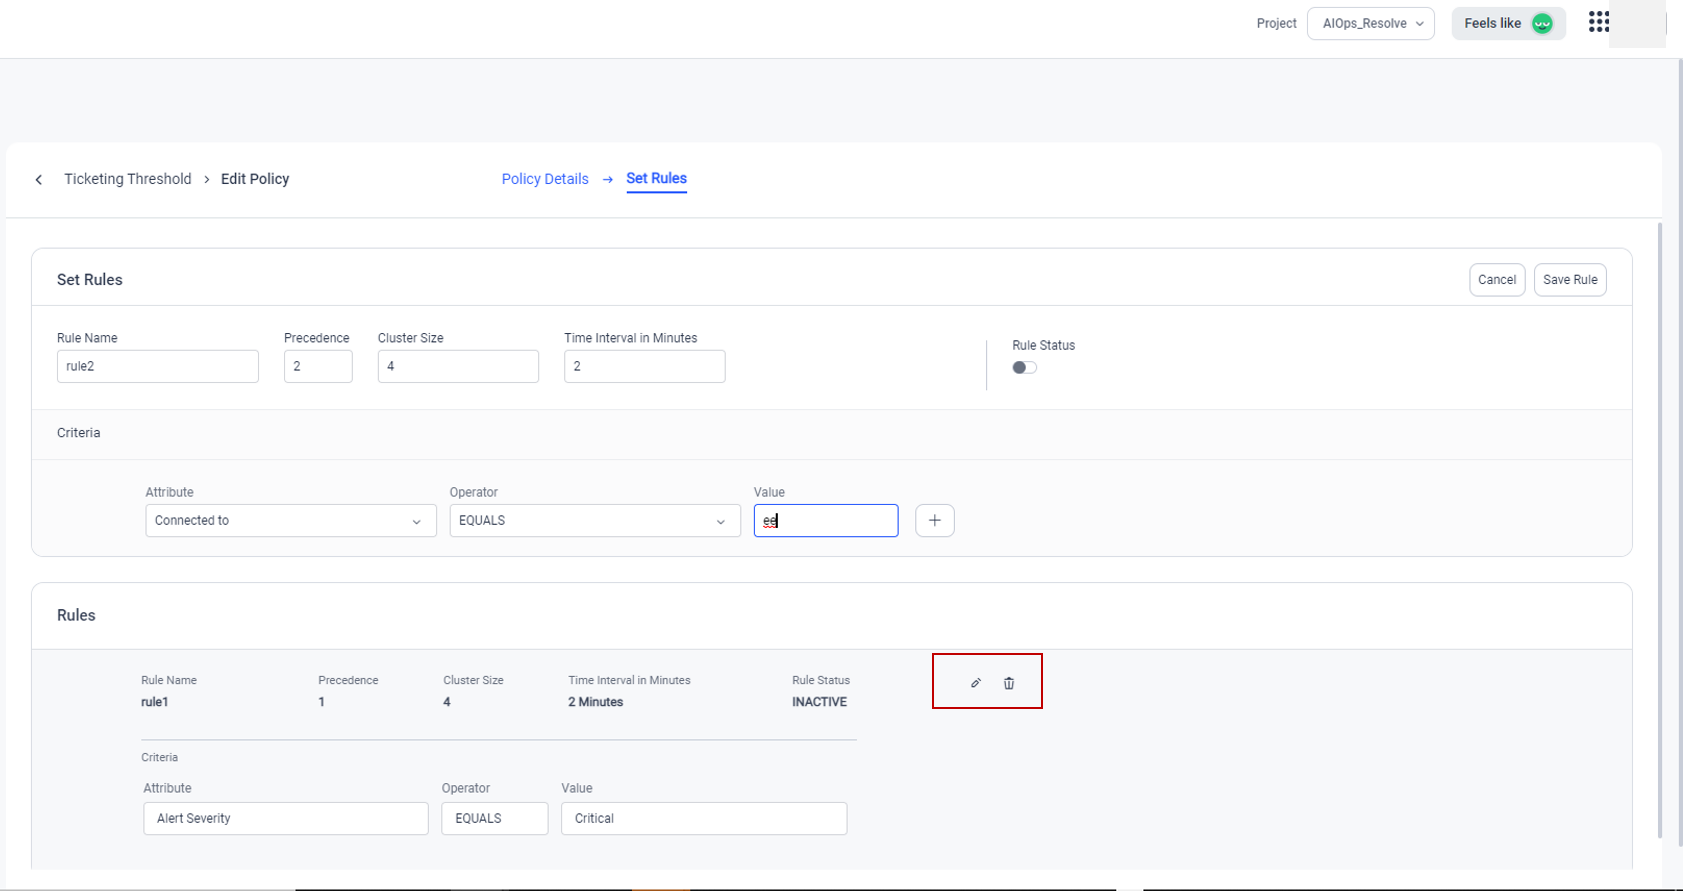This screenshot has height=891, width=1683.
Task: Click the Cancel button
Action: coord(1496,280)
